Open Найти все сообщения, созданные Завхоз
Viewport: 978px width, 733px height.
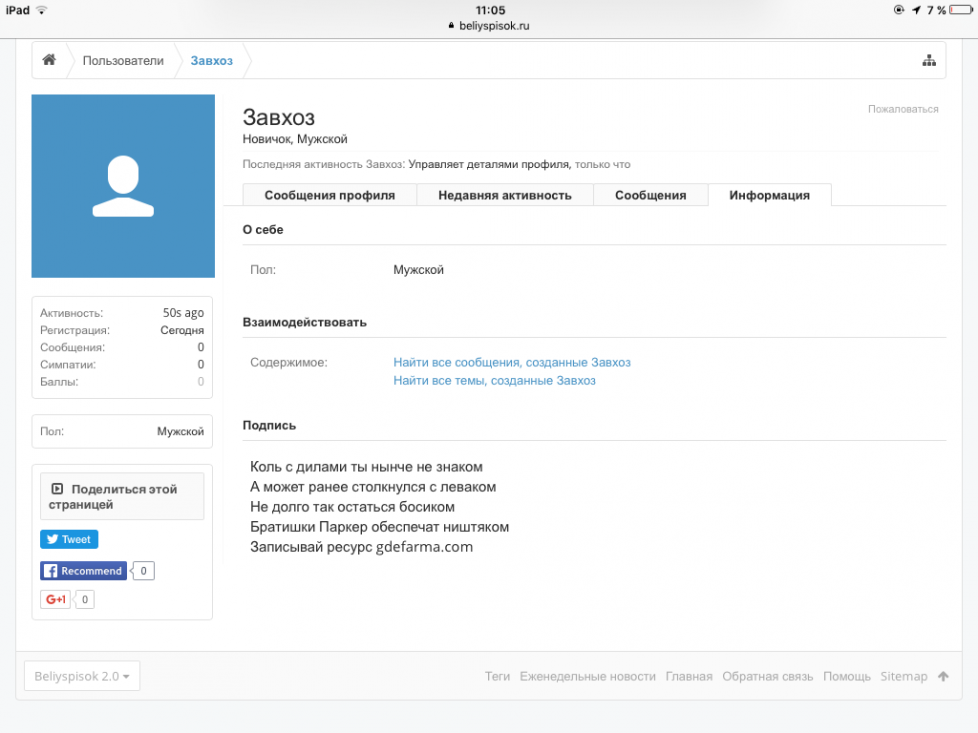[511, 363]
